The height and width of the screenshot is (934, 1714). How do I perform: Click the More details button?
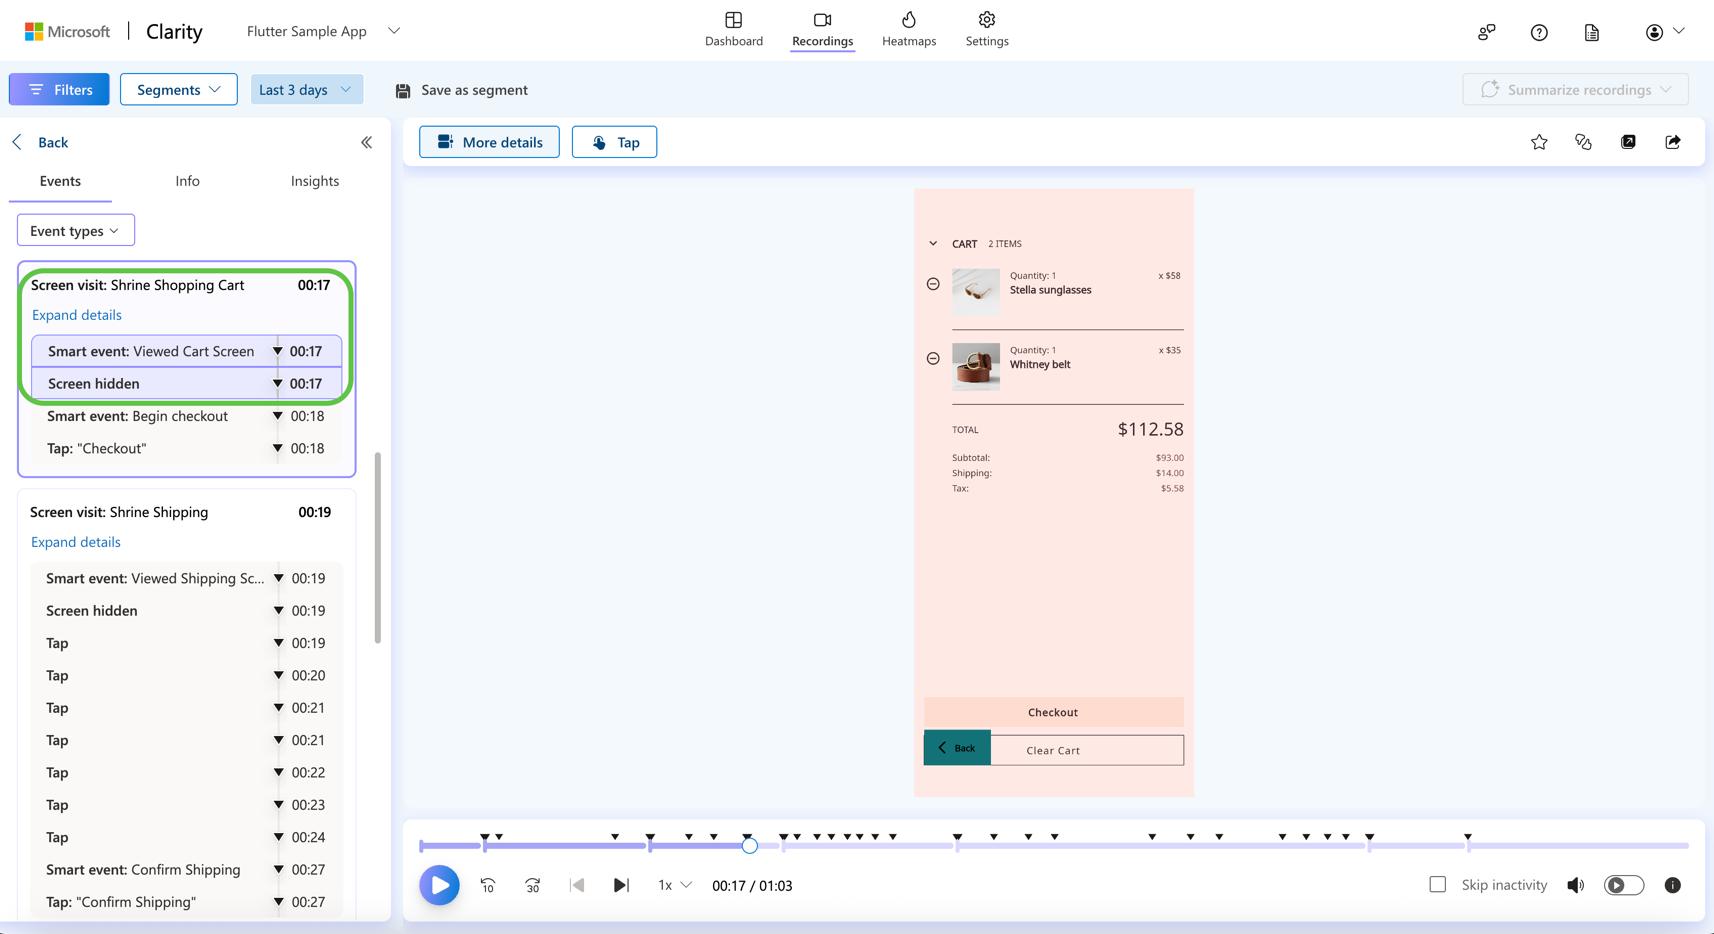489,142
